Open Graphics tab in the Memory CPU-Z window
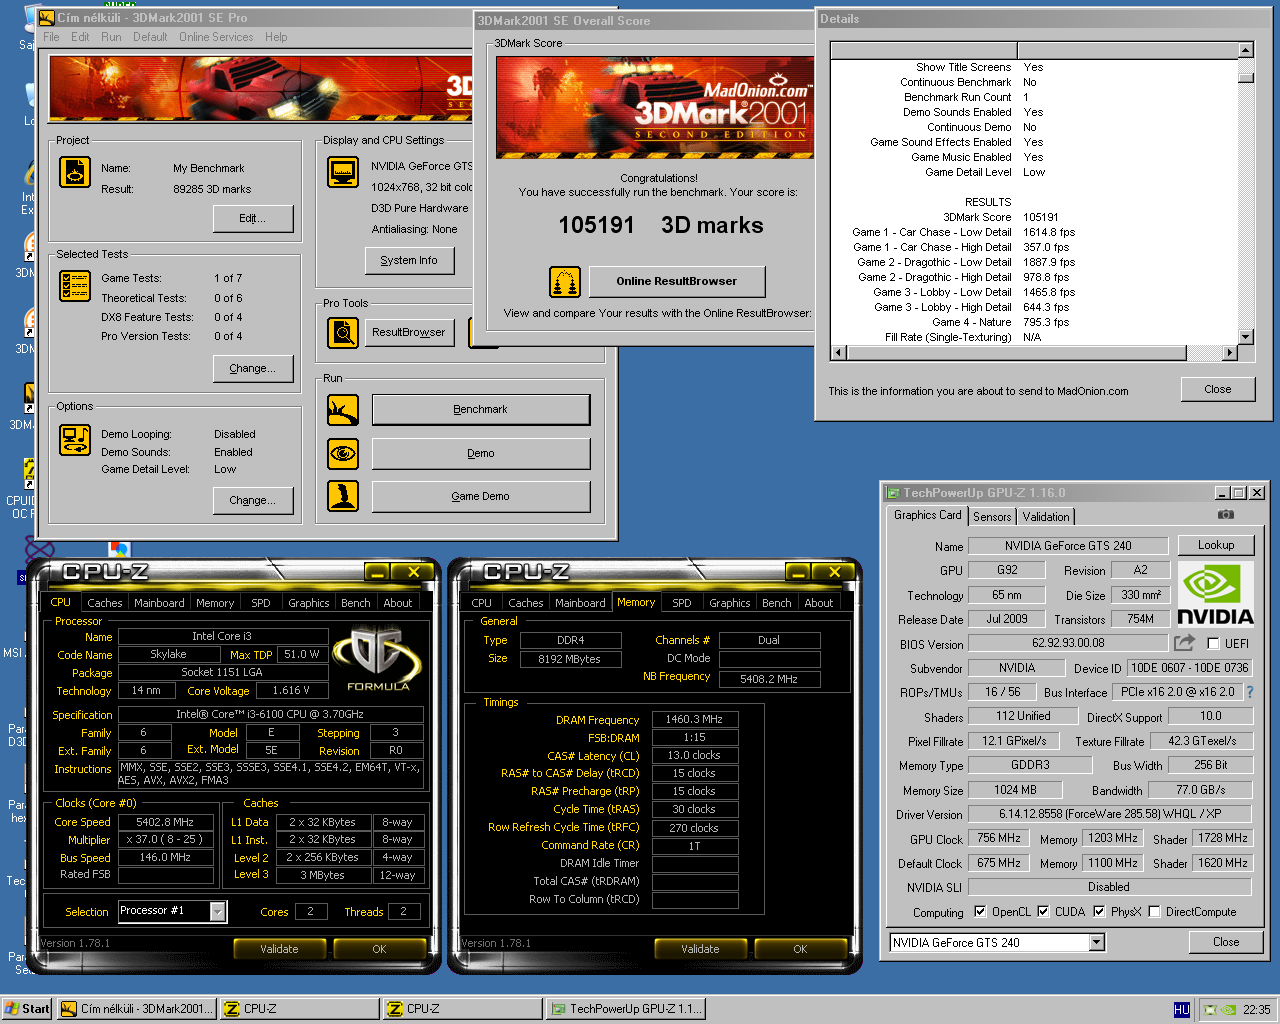The height and width of the screenshot is (1024, 1280). click(x=729, y=603)
